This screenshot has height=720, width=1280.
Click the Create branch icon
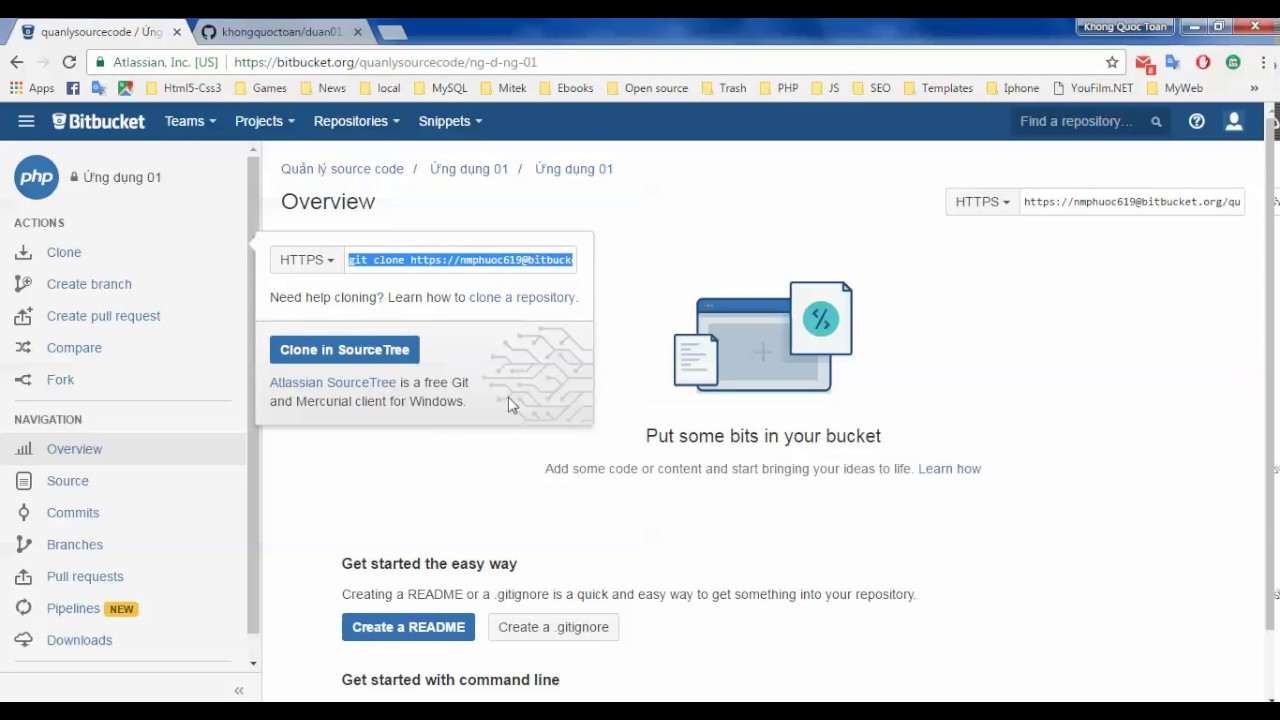(x=24, y=284)
